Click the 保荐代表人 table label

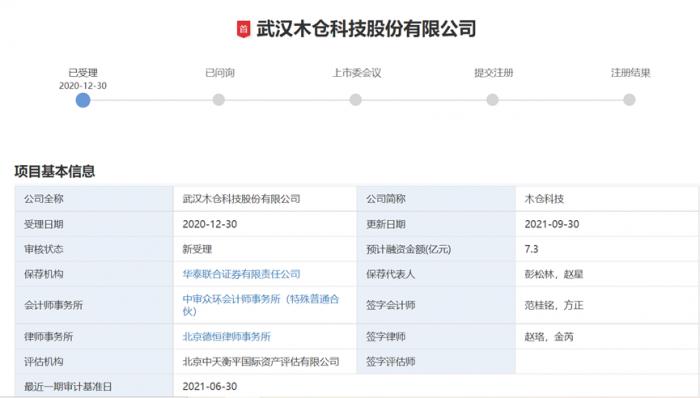point(391,274)
